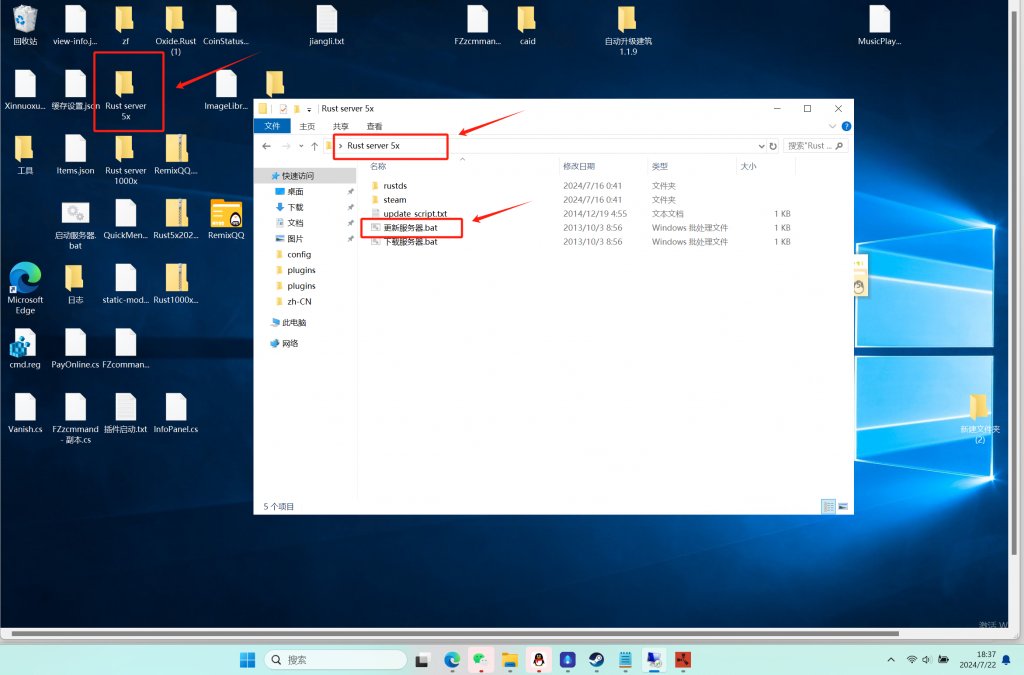Sort files by the 修改日期 column header
The height and width of the screenshot is (675, 1024).
tap(579, 166)
